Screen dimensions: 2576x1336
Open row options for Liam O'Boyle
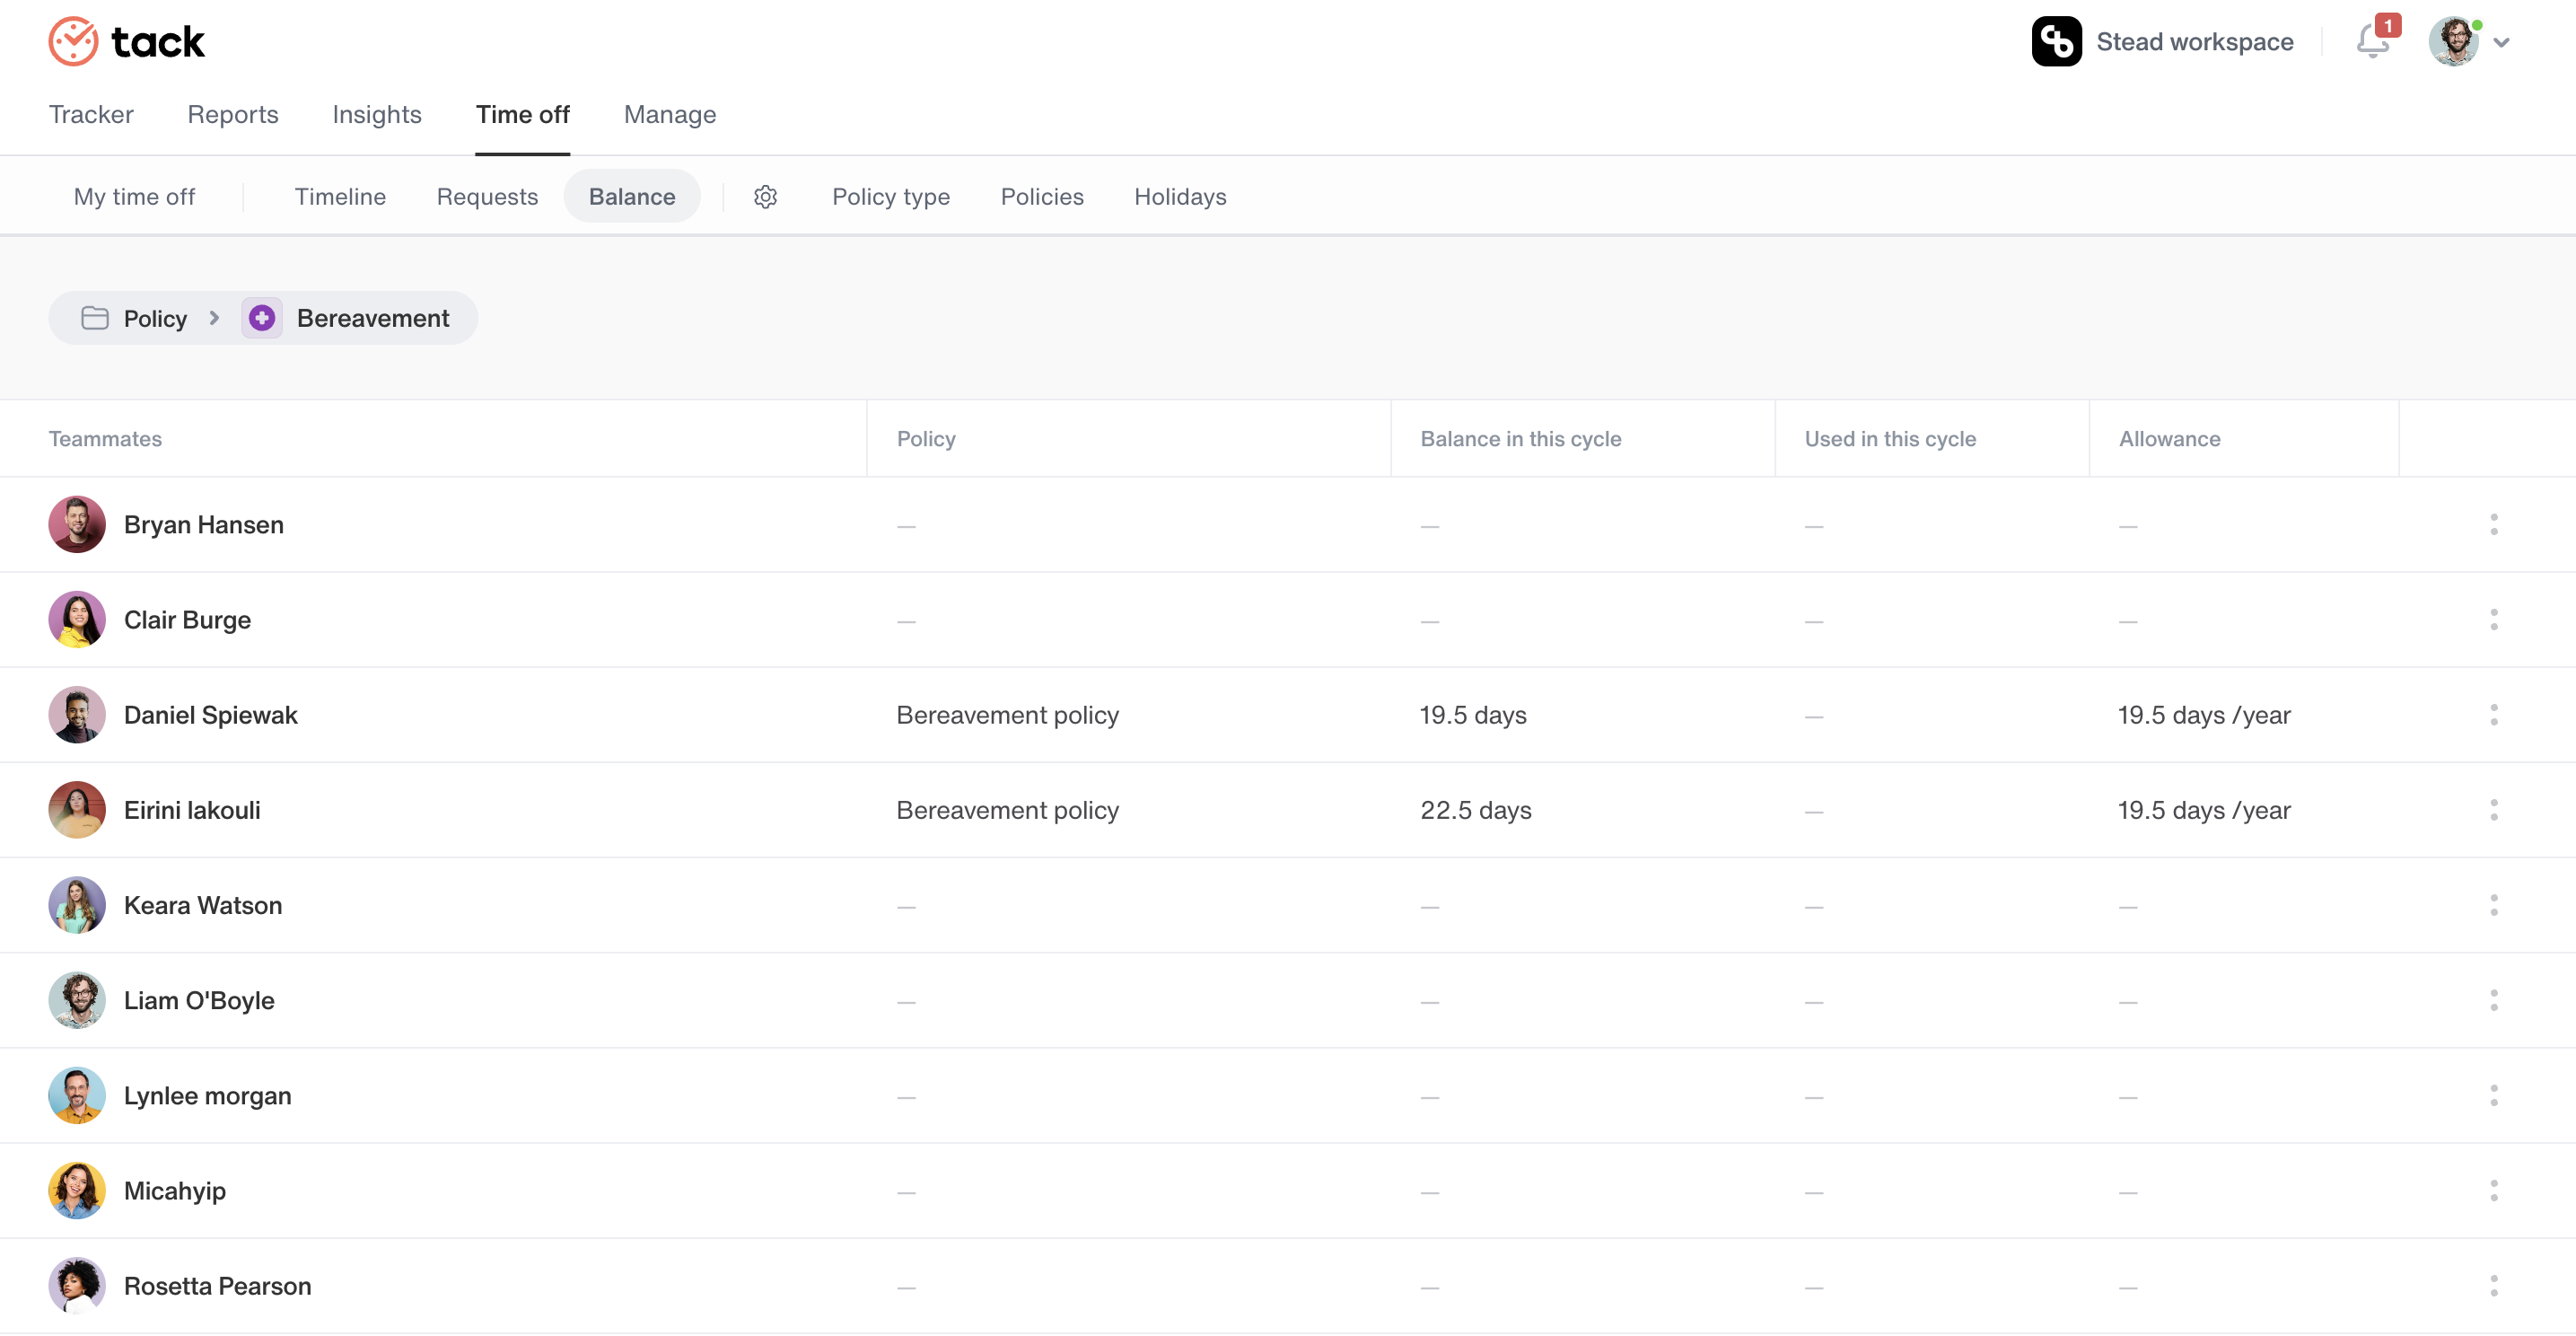click(2493, 1000)
